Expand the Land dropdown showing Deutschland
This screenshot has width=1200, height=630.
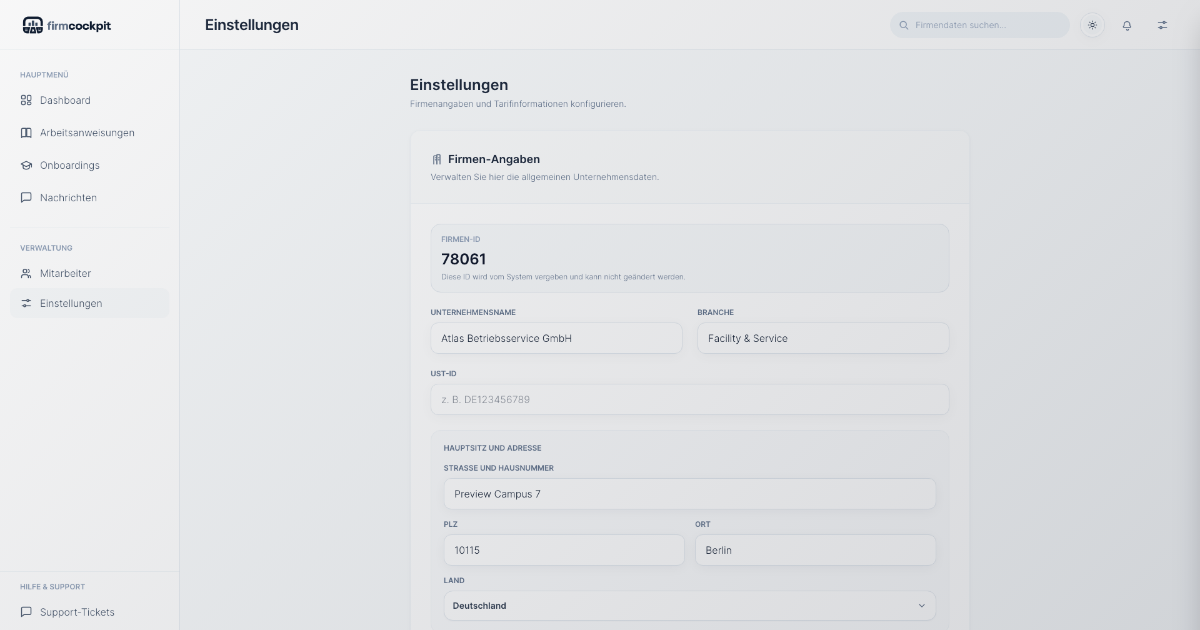click(x=680, y=606)
